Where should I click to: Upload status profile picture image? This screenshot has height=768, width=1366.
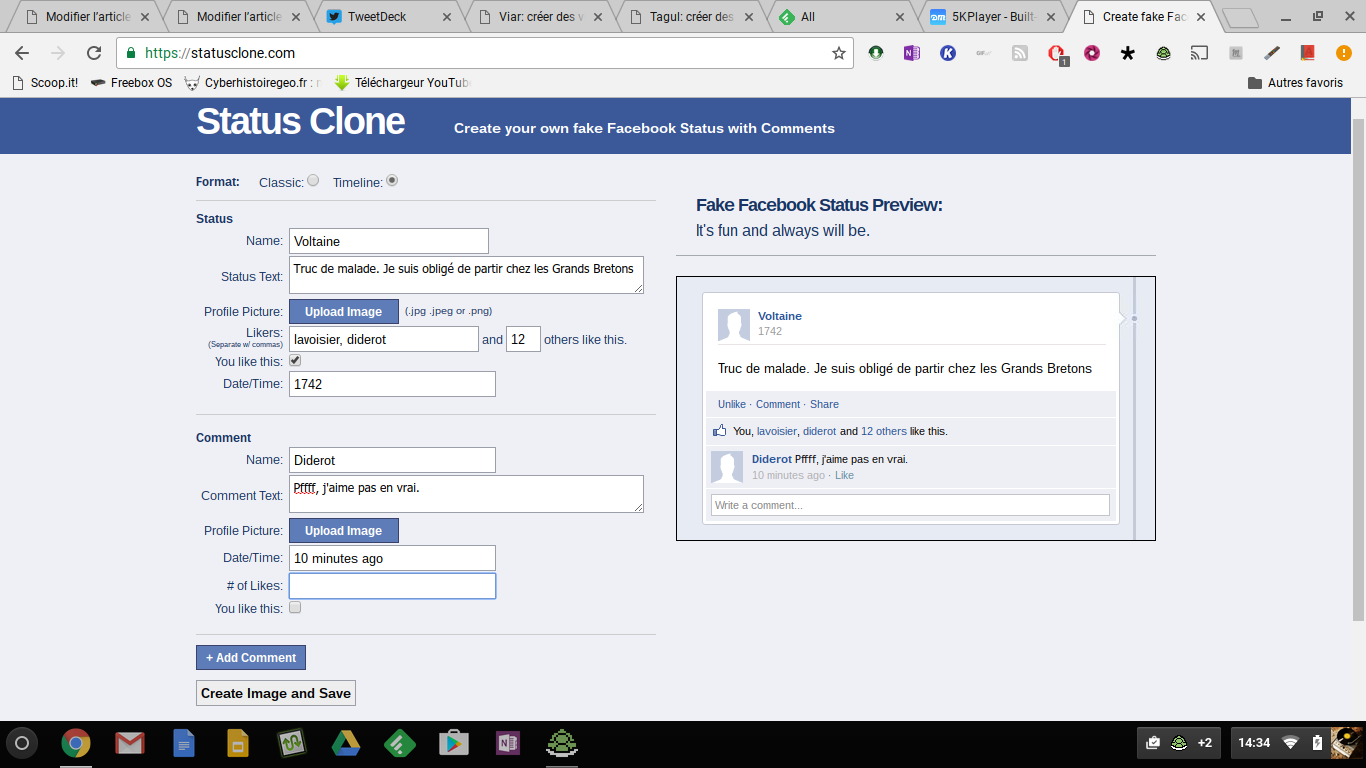click(344, 312)
